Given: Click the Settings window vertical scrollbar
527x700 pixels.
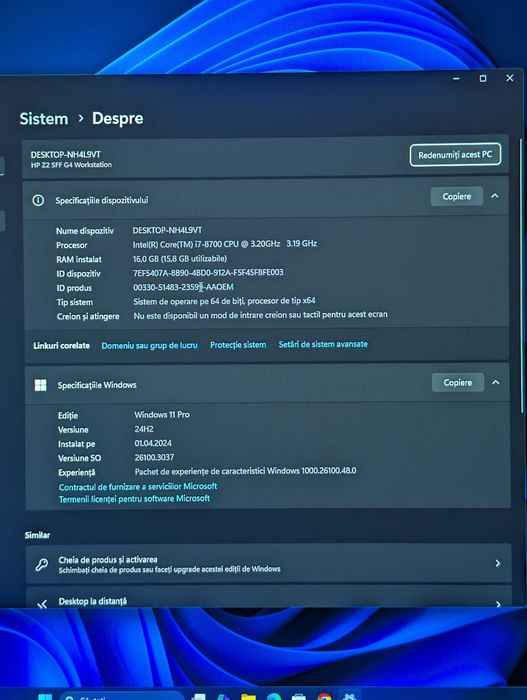Looking at the screenshot, I should tap(521, 277).
